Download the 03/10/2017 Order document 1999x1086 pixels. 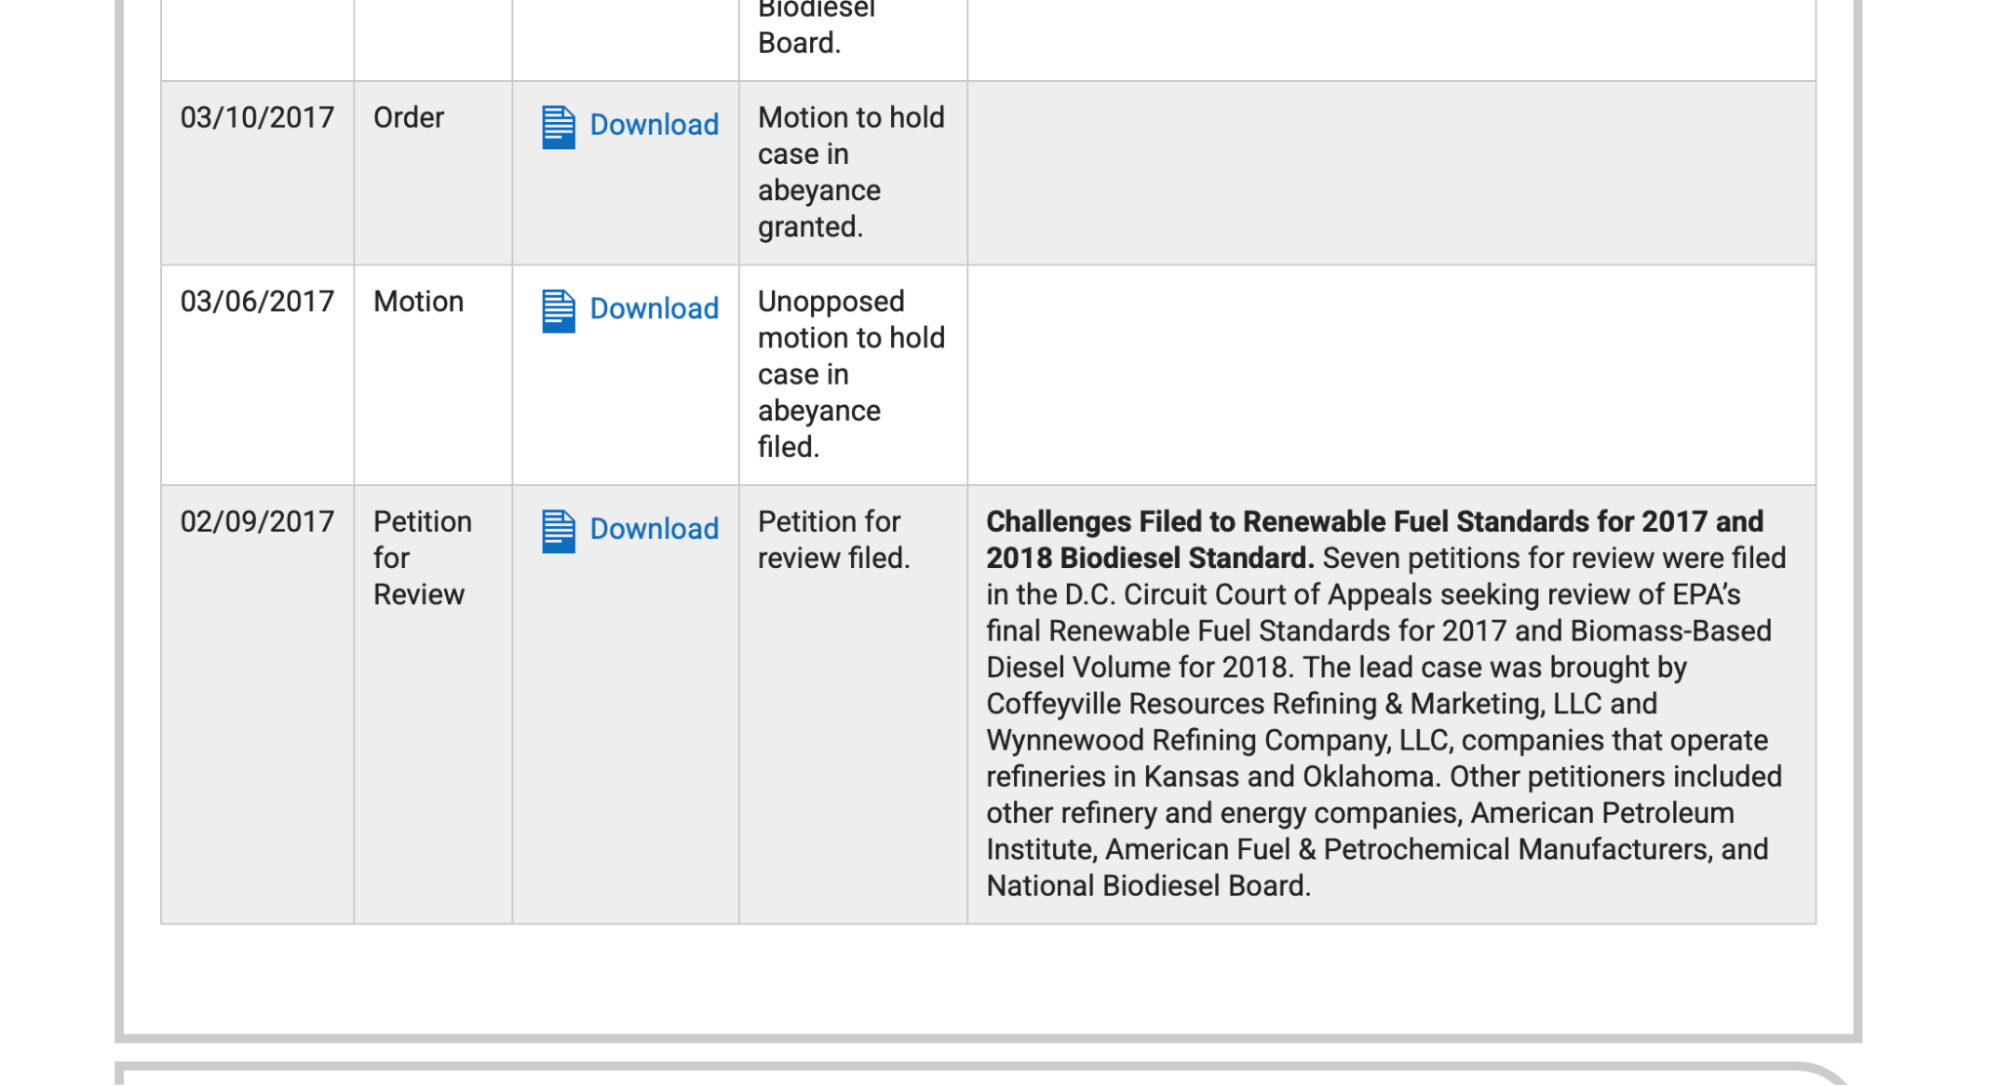[653, 125]
